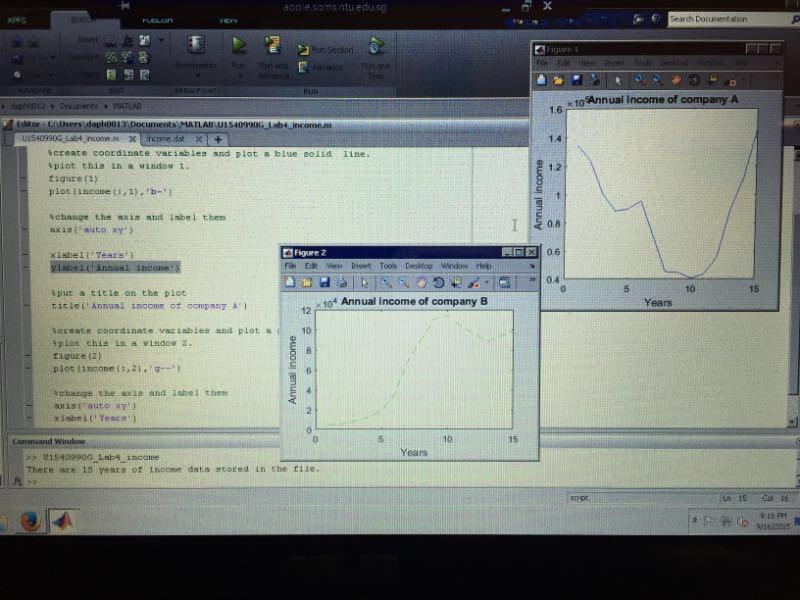Click the Documents folder in the address bar
This screenshot has height=600, width=800.
point(78,106)
